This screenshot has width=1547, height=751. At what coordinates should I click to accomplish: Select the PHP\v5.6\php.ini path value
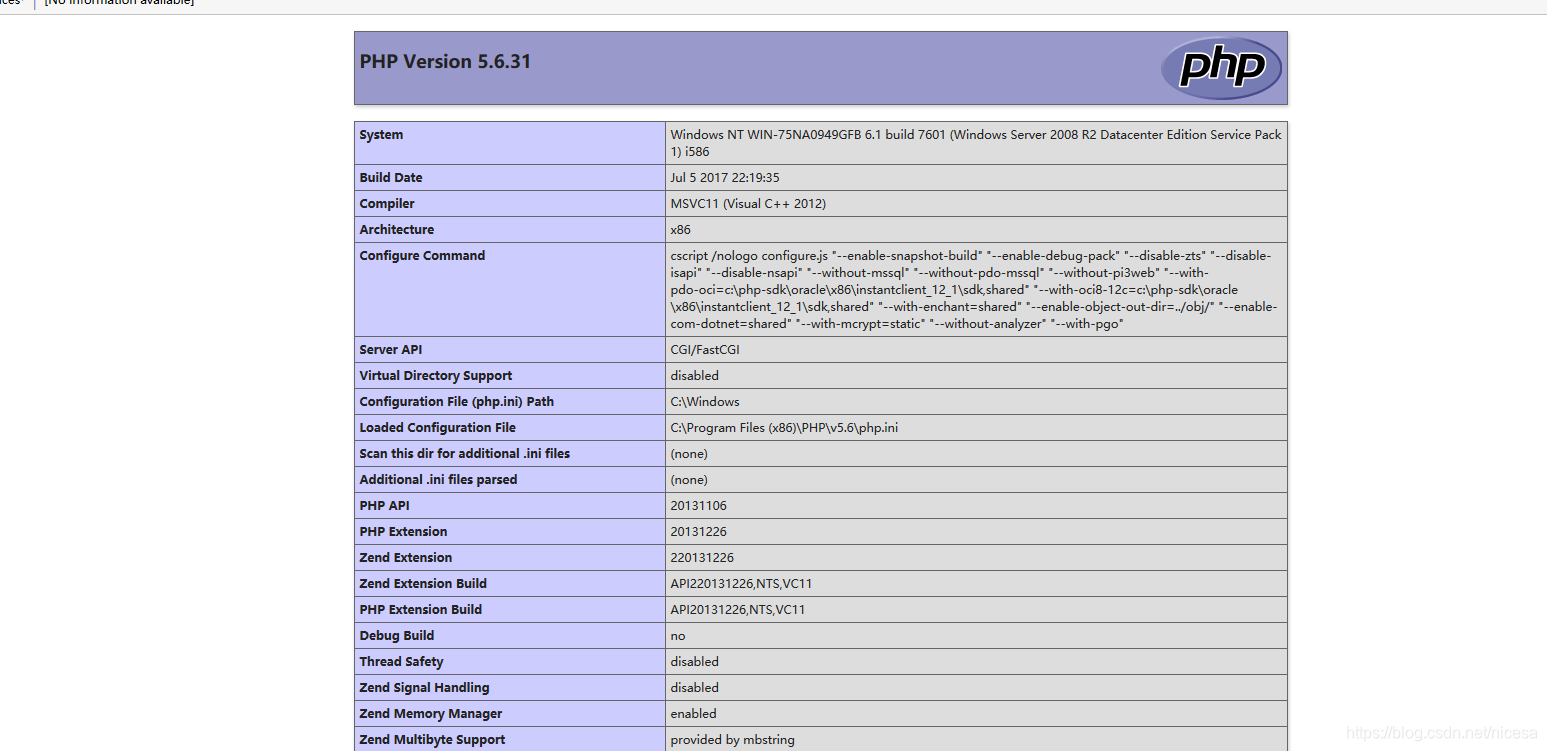[784, 428]
